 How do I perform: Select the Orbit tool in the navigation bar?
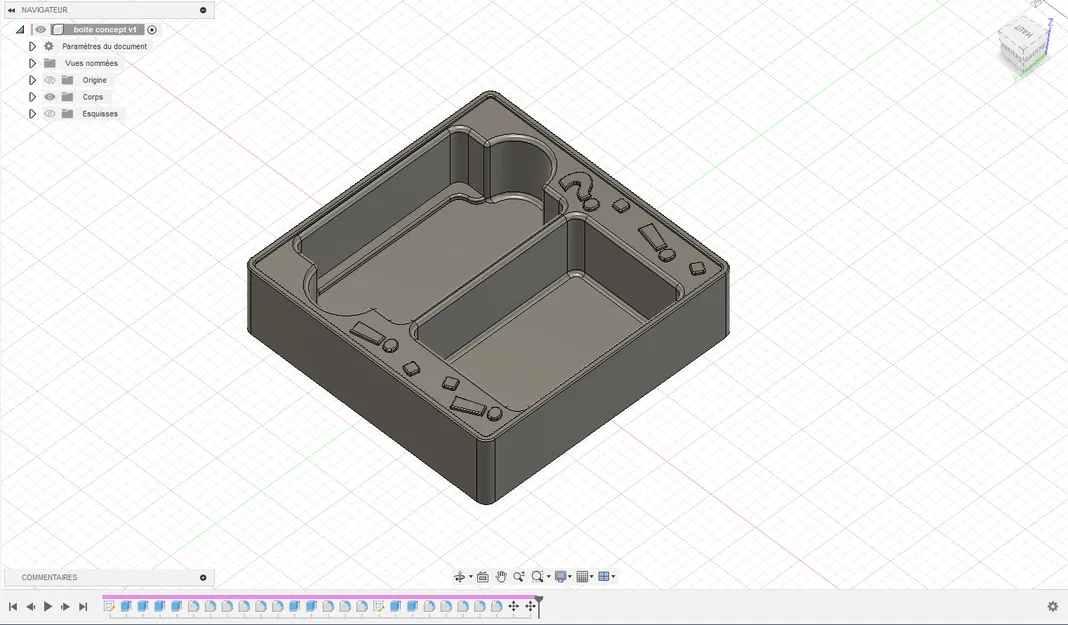coord(459,577)
